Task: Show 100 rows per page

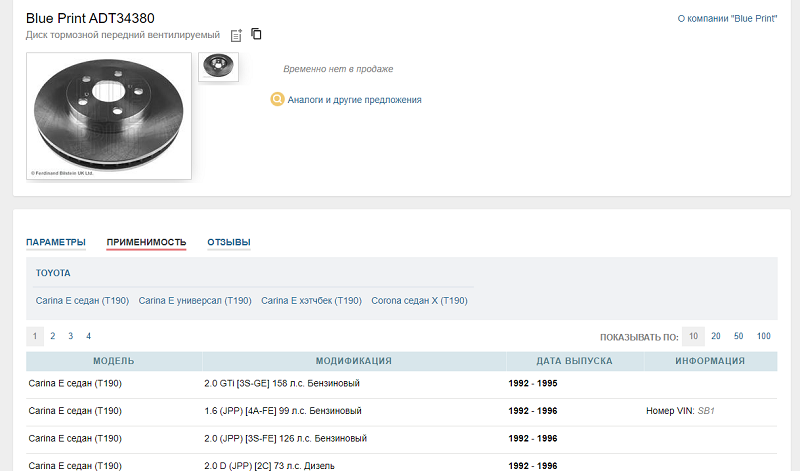Action: [x=764, y=336]
